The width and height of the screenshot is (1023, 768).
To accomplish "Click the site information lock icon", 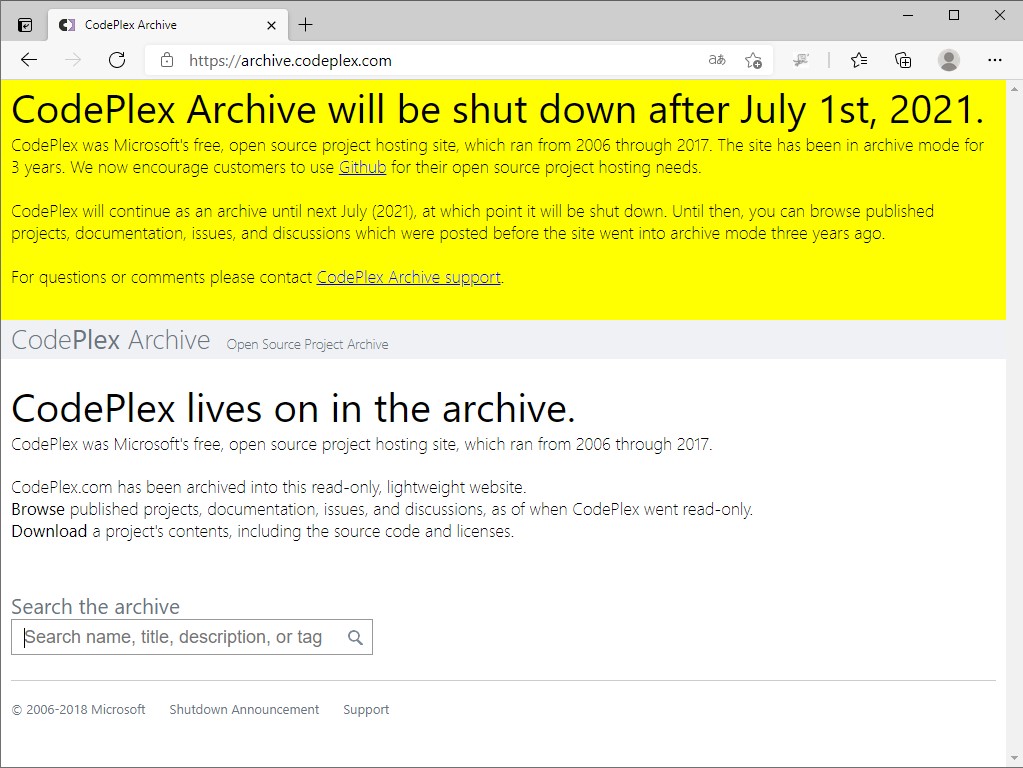I will click(x=166, y=60).
